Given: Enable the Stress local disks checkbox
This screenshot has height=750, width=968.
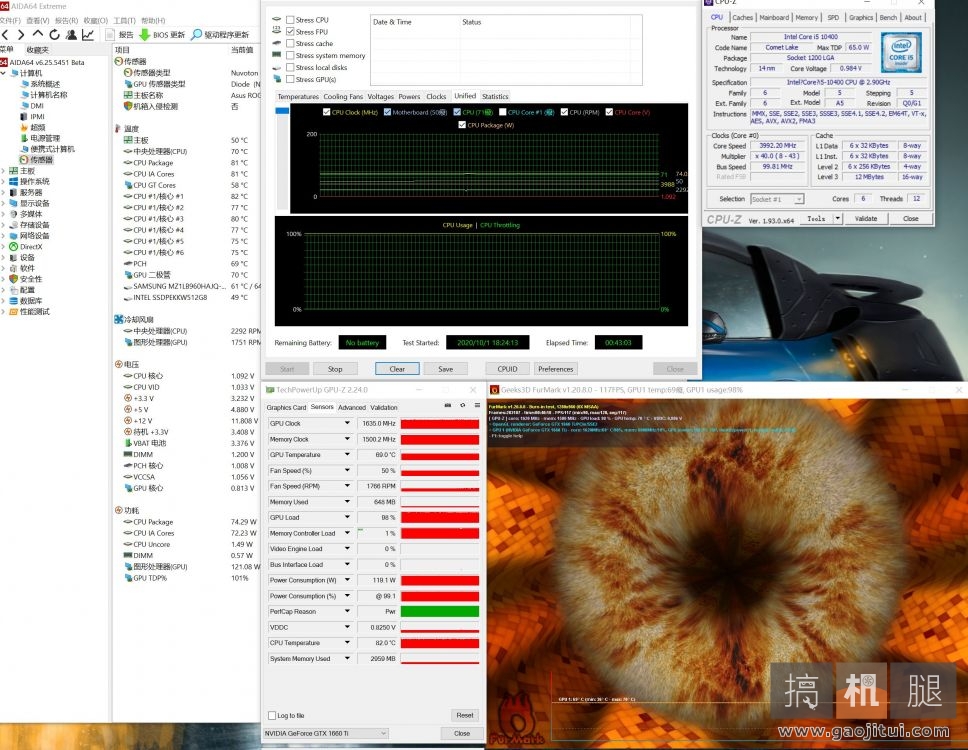Looking at the screenshot, I should tap(290, 67).
